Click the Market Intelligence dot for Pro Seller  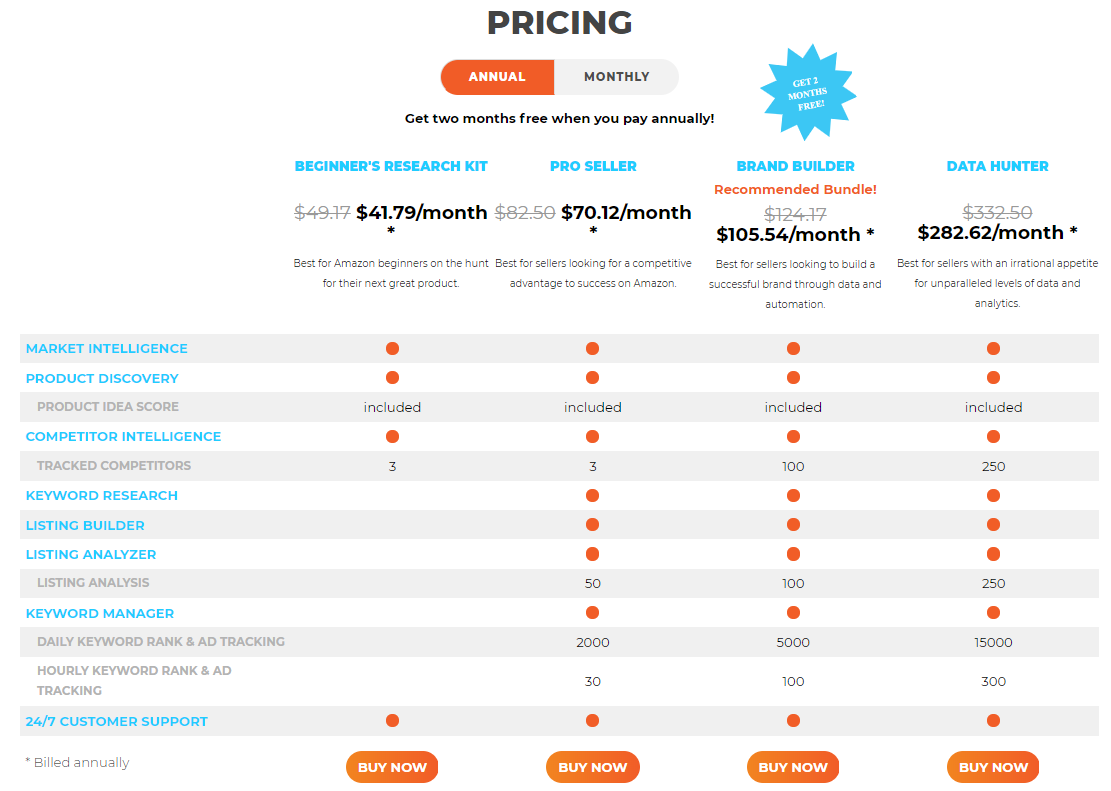coord(592,348)
